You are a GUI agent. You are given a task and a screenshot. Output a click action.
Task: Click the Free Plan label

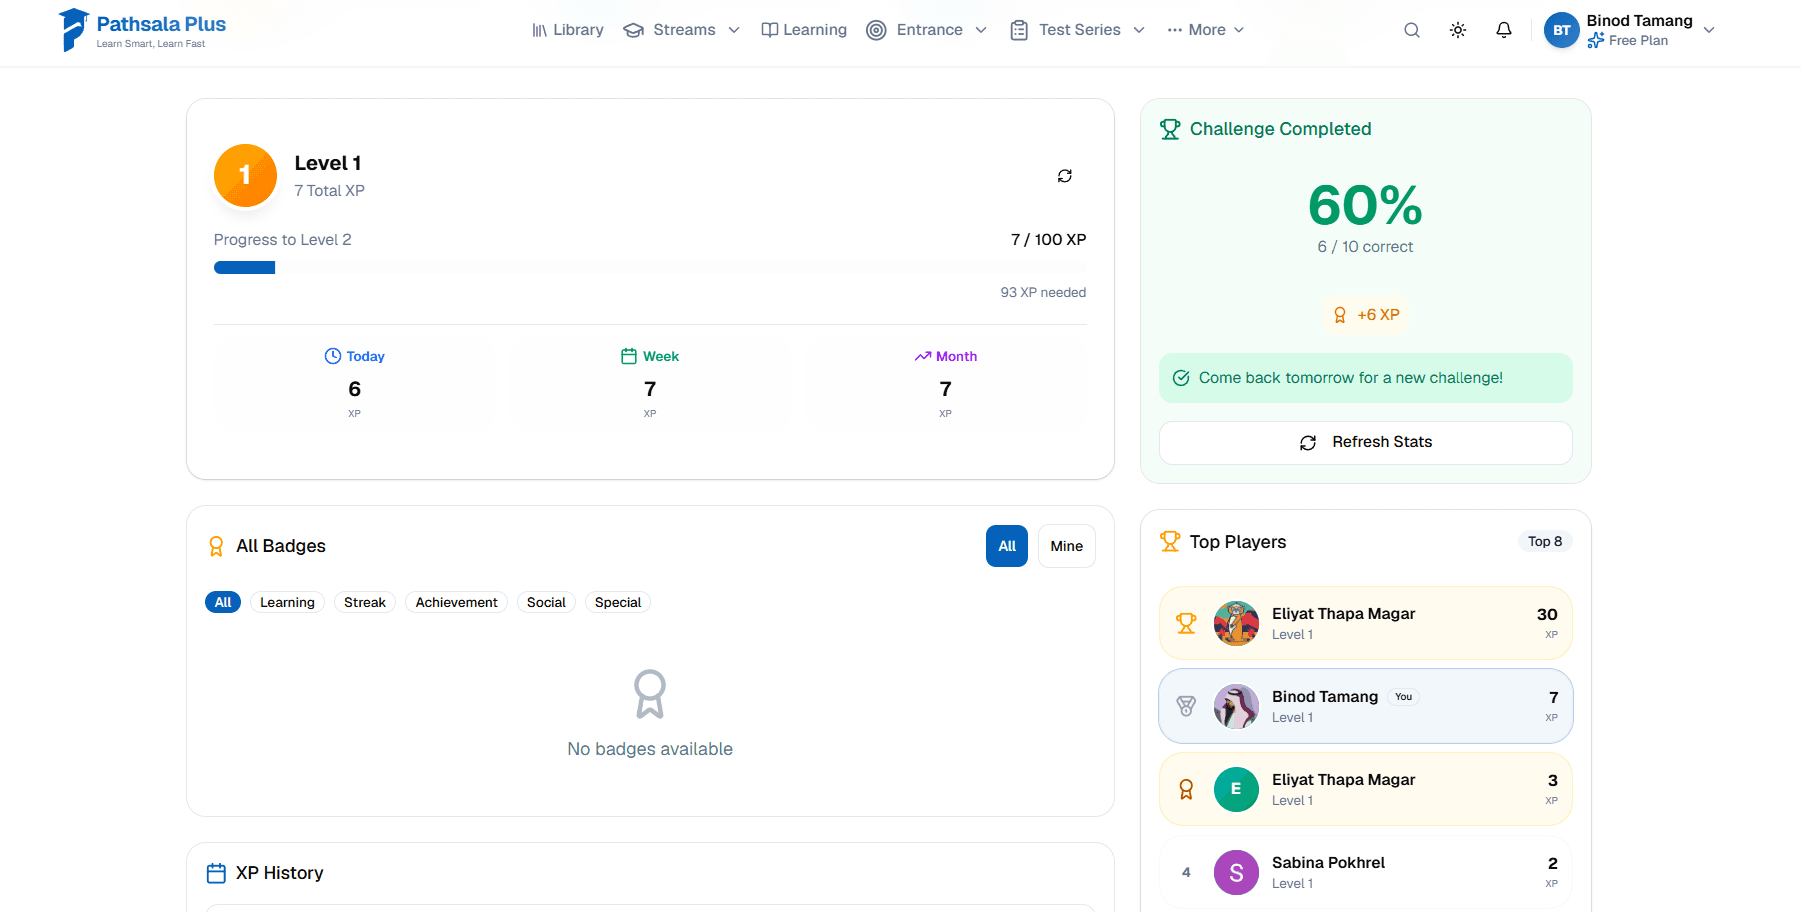pyautogui.click(x=1638, y=41)
